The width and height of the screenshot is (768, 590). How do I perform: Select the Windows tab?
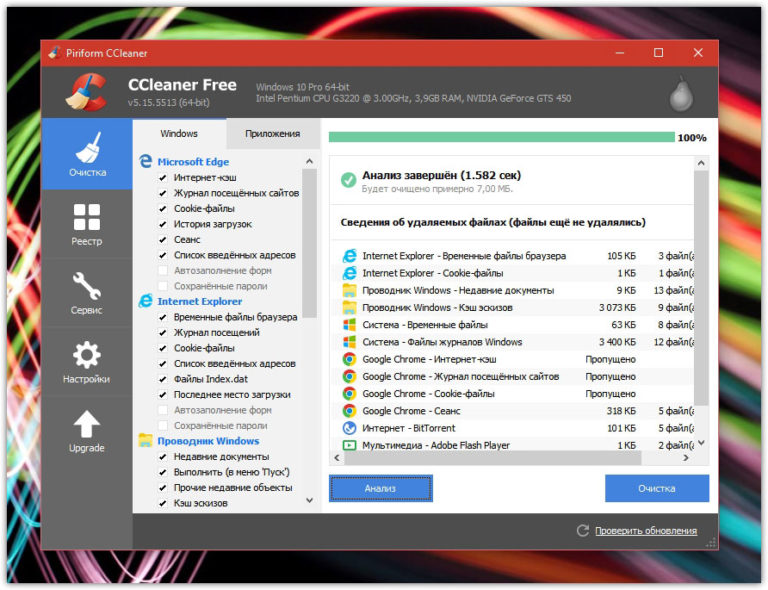tap(179, 133)
